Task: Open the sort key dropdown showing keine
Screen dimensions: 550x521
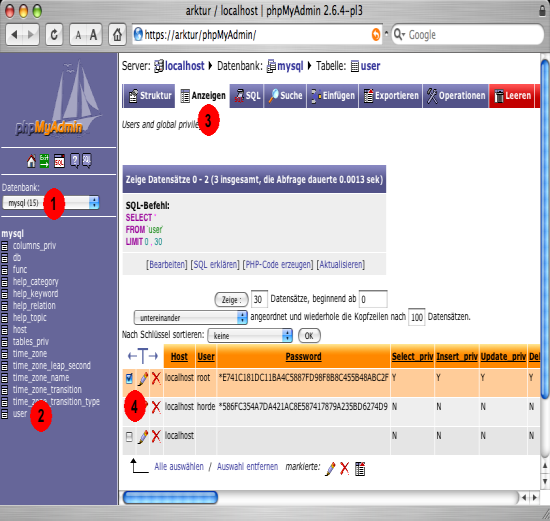Action: [250, 336]
